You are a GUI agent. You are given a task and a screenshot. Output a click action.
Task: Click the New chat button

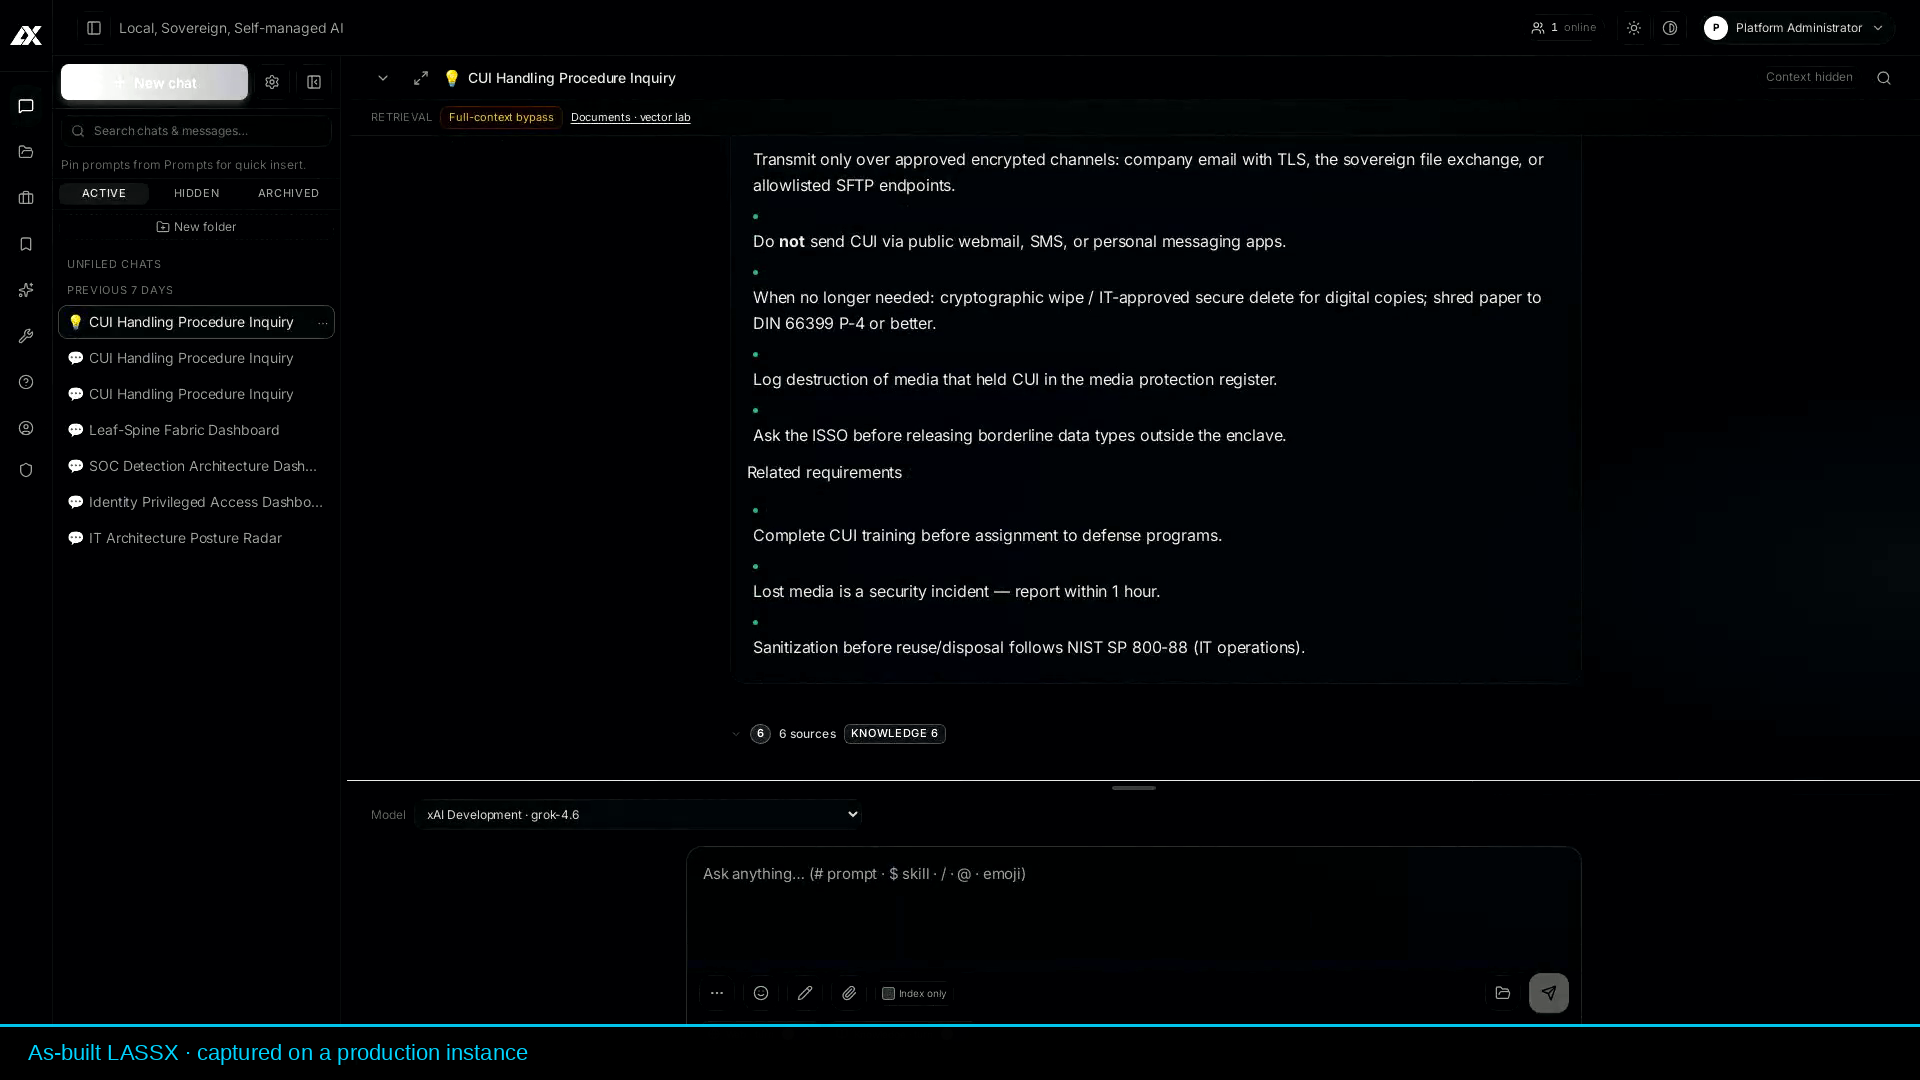point(154,83)
